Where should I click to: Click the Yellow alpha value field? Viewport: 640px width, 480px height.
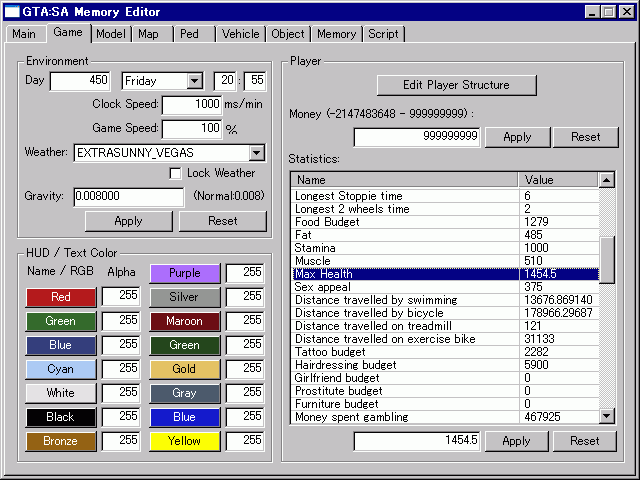[245, 441]
